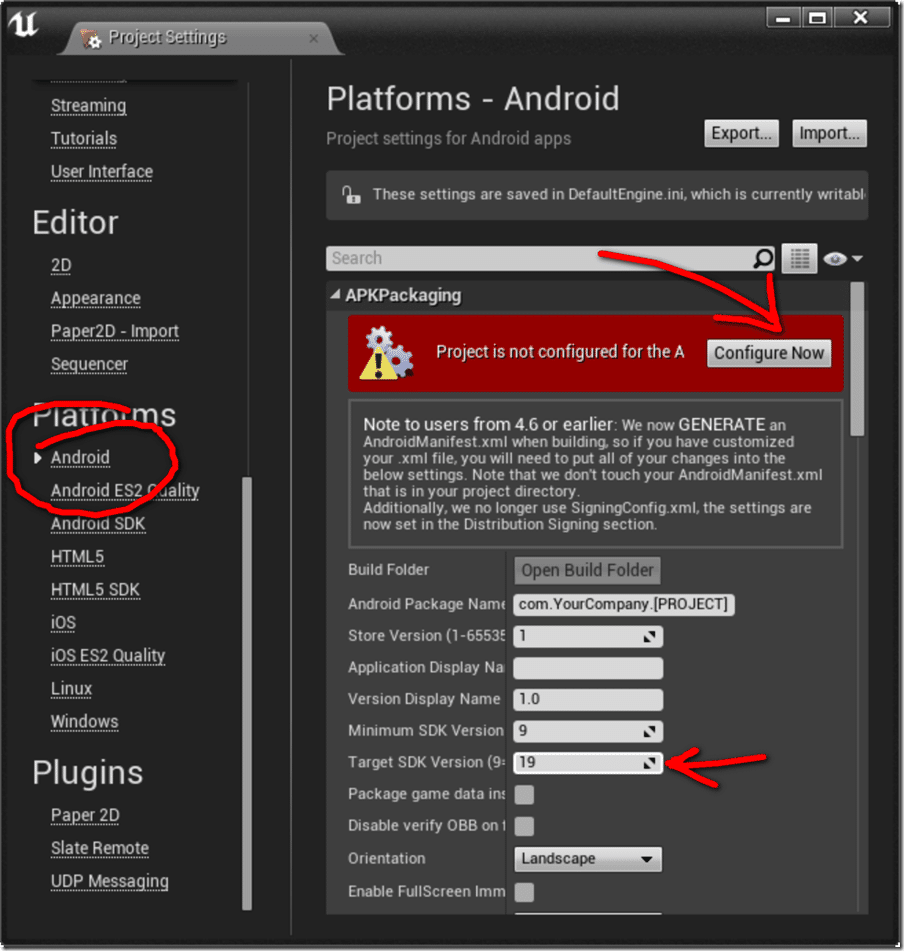The height and width of the screenshot is (951, 904).
Task: Select the Sequencer editor settings
Action: click(x=89, y=364)
